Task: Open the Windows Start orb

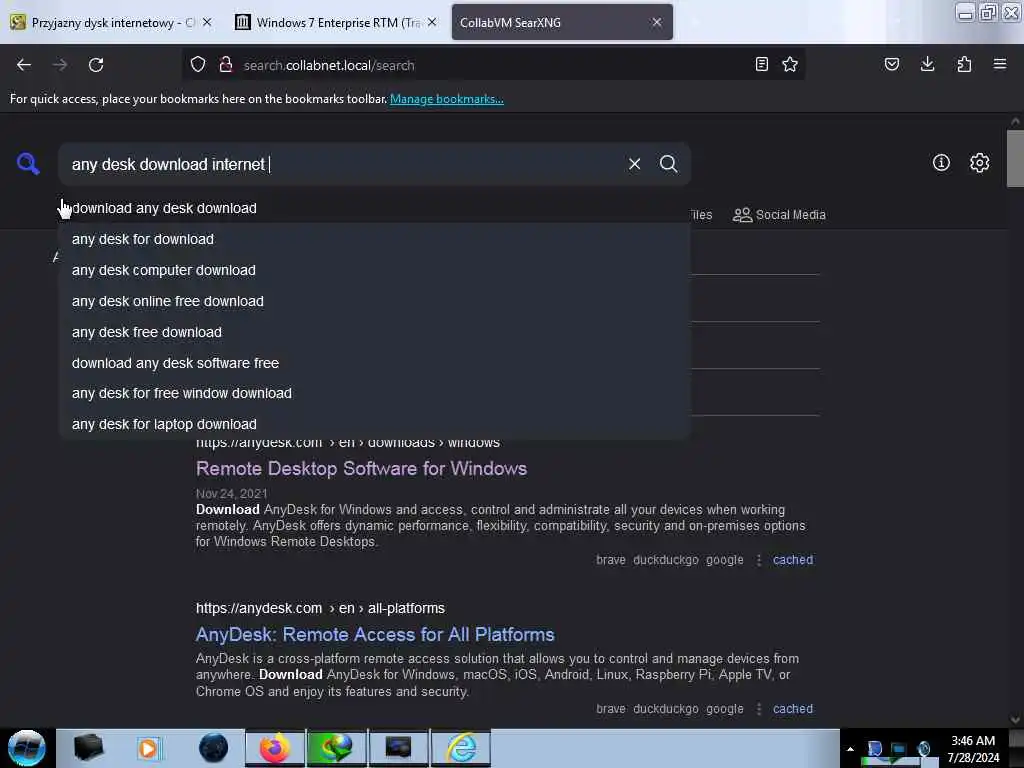Action: 27,748
